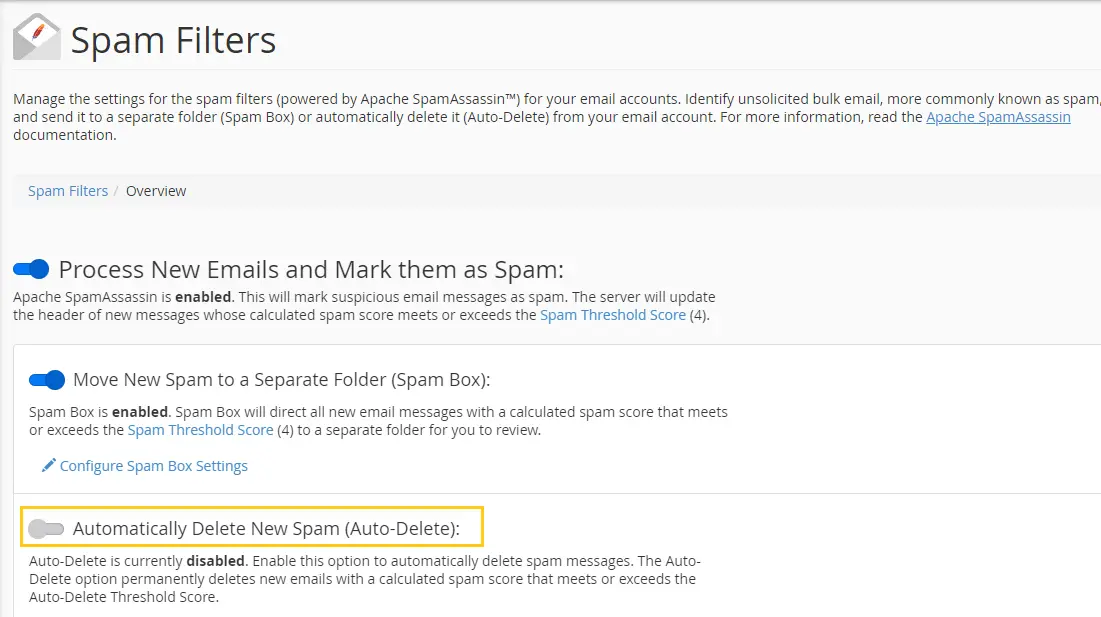
Task: Click the large Spam Filters page title
Action: pyautogui.click(x=173, y=40)
